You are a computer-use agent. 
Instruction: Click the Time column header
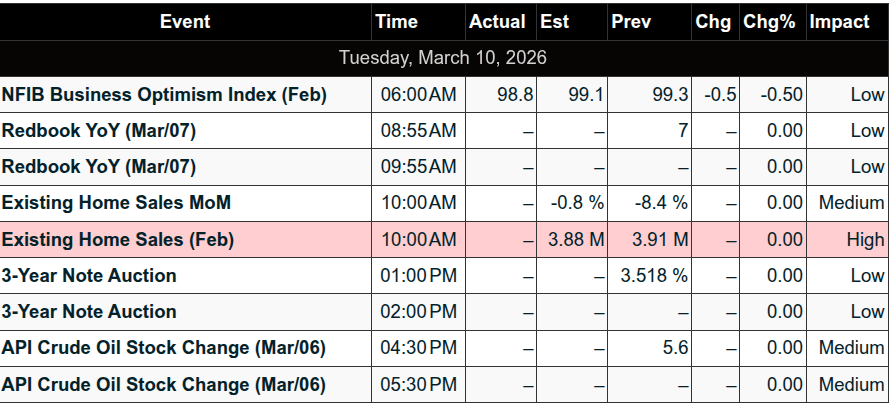[x=396, y=22]
